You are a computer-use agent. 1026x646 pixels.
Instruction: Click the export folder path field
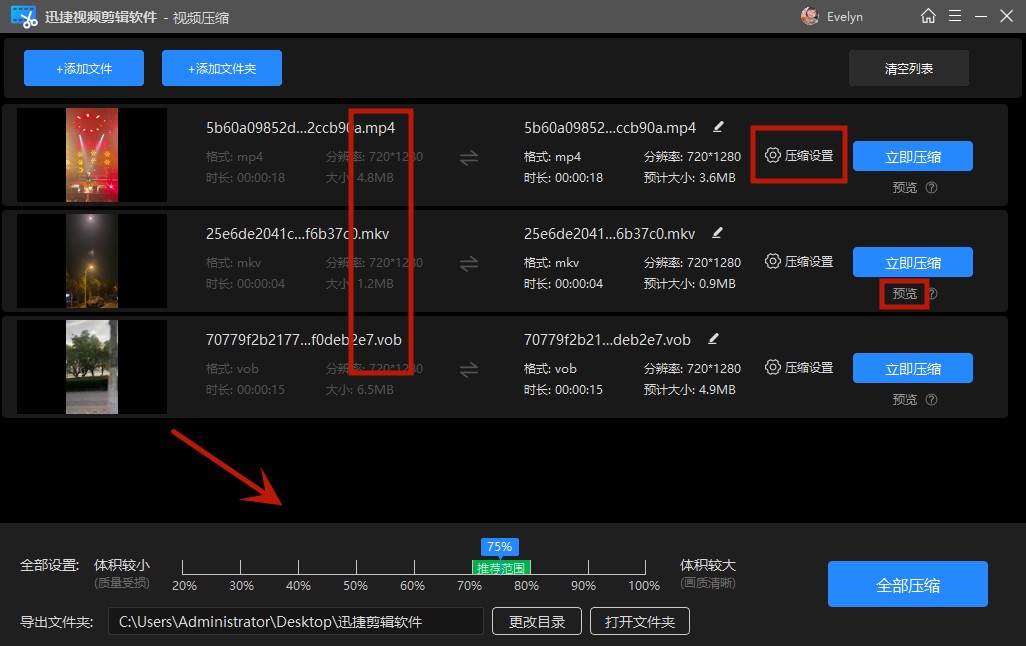(x=295, y=621)
